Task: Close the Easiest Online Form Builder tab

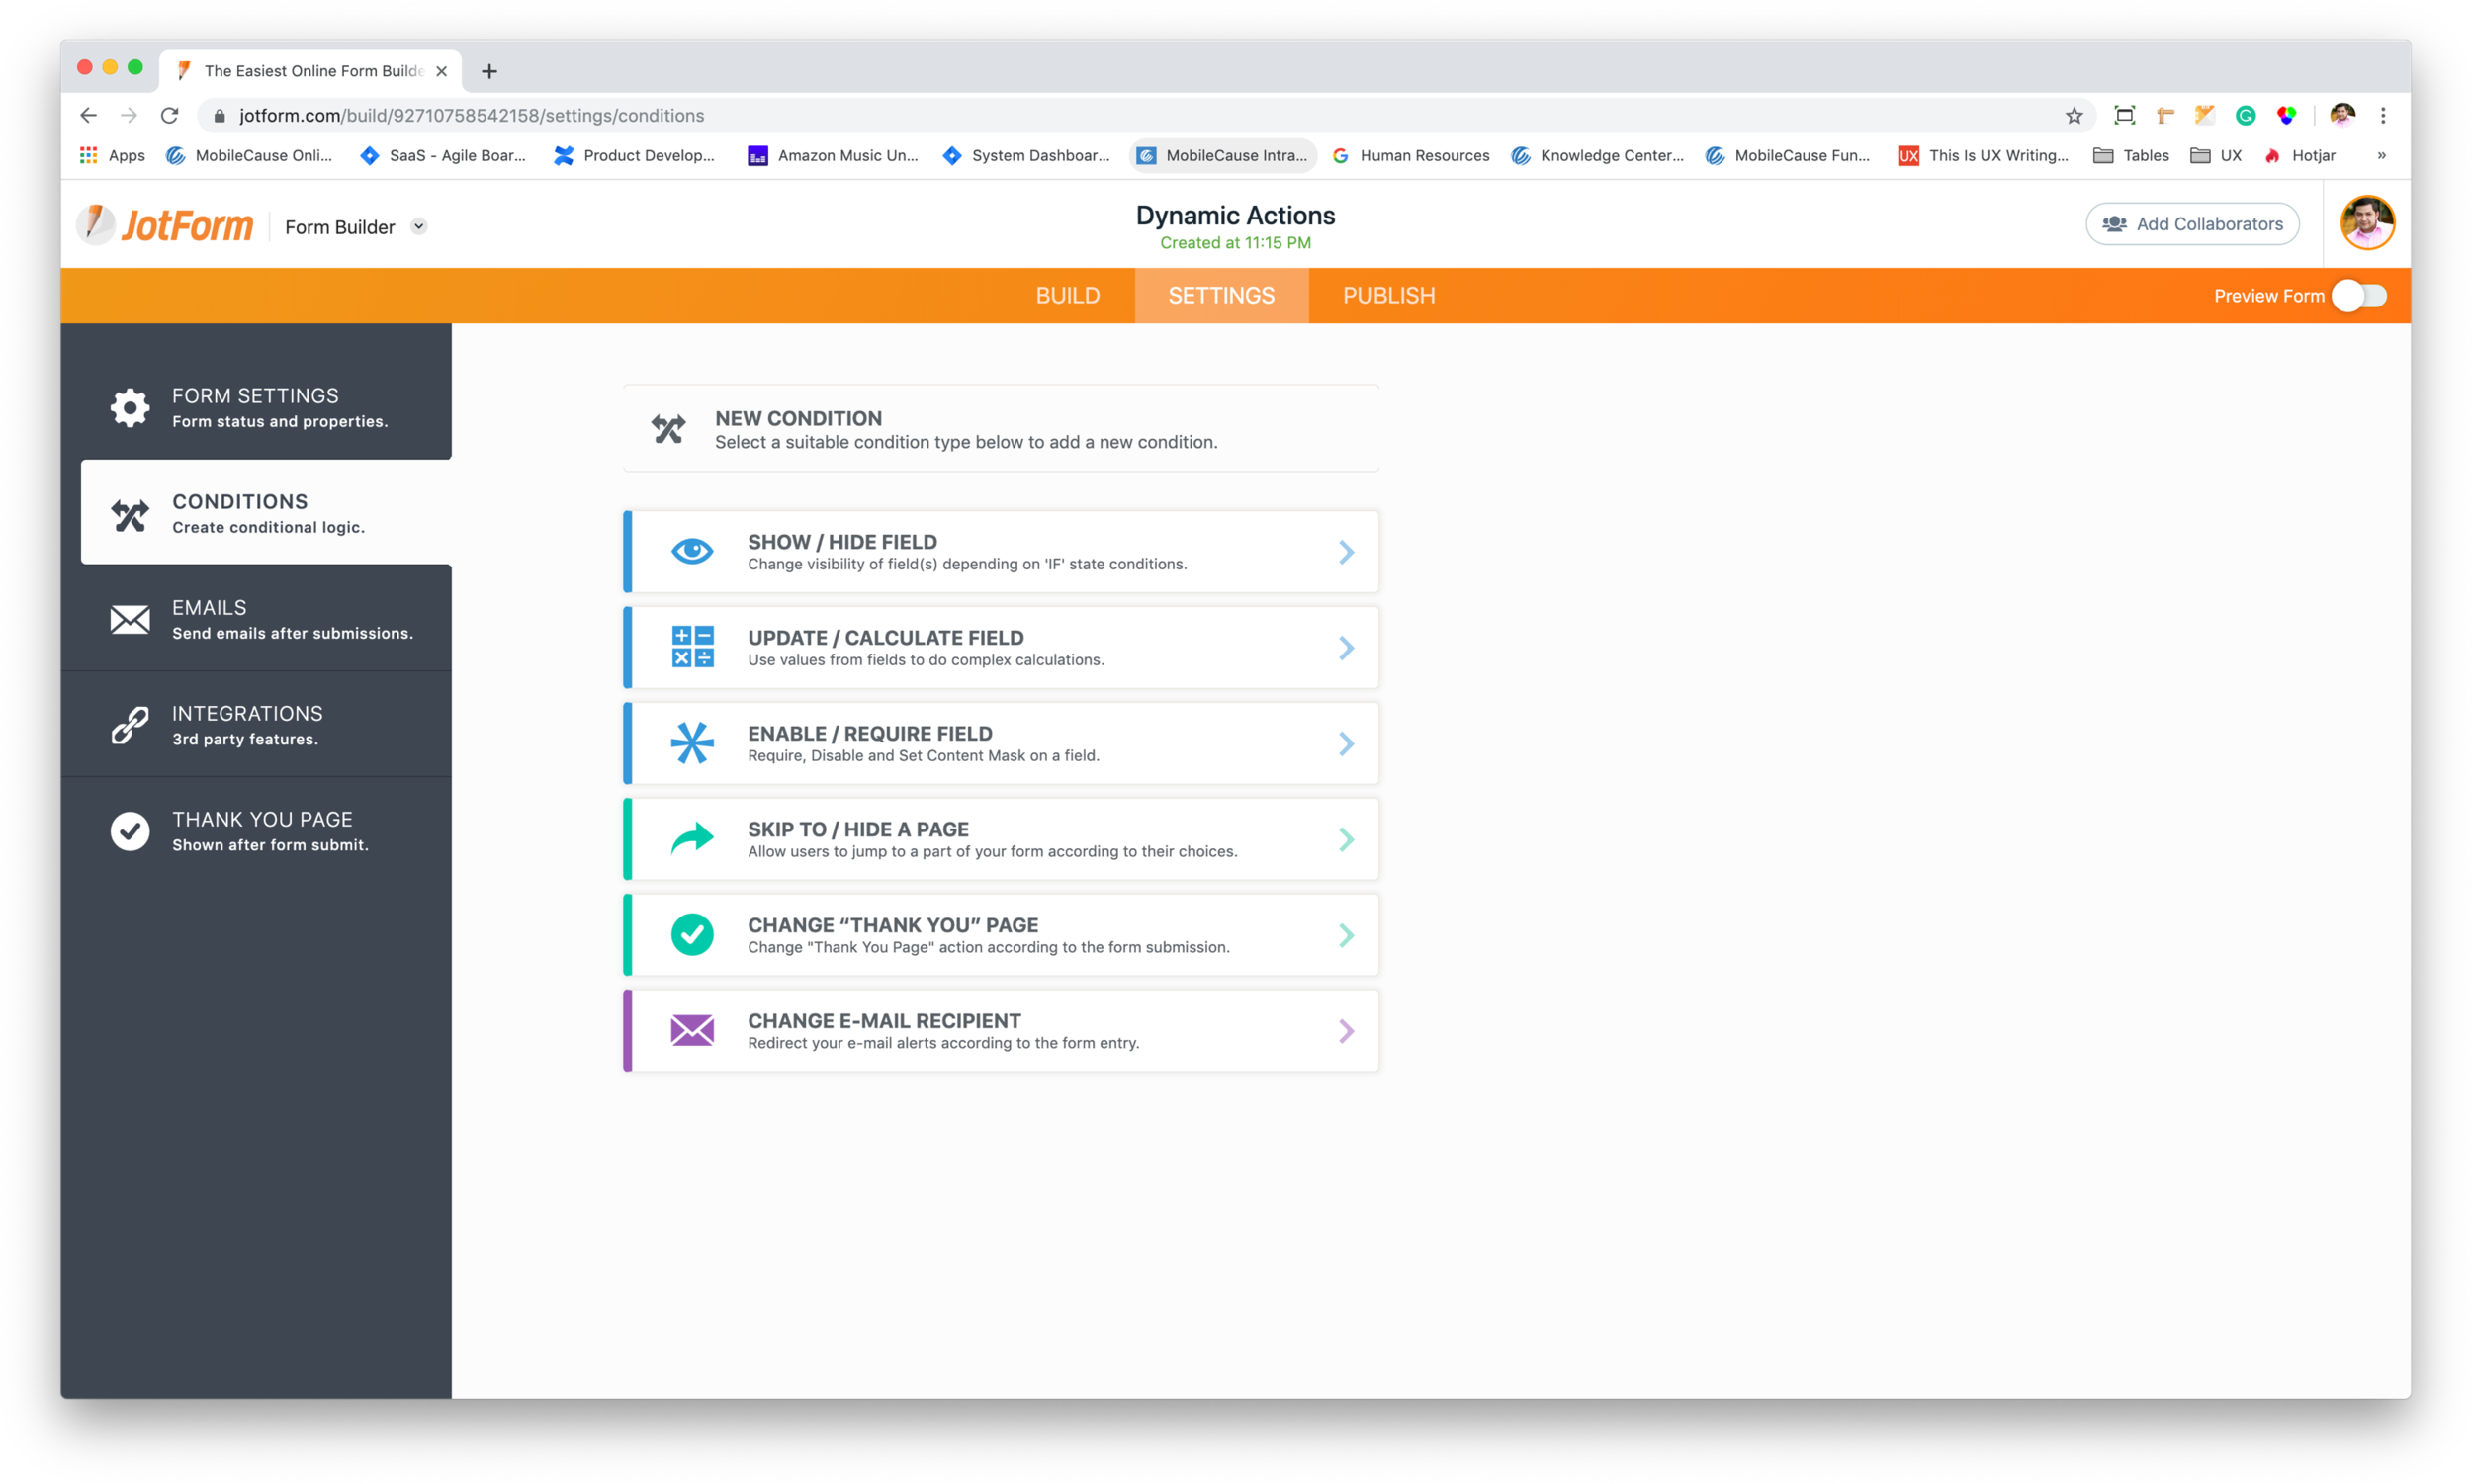Action: (441, 71)
